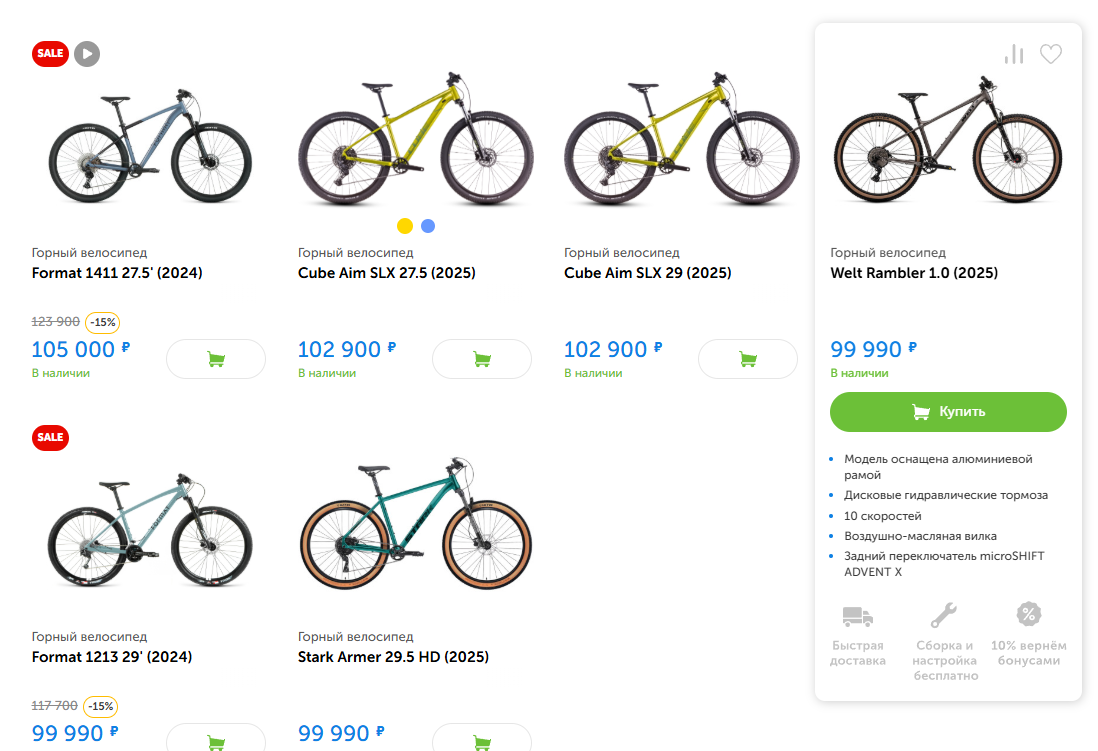The width and height of the screenshot is (1098, 751).
Task: Add Welt Rambler 1.0 to comparison
Action: tap(1014, 54)
